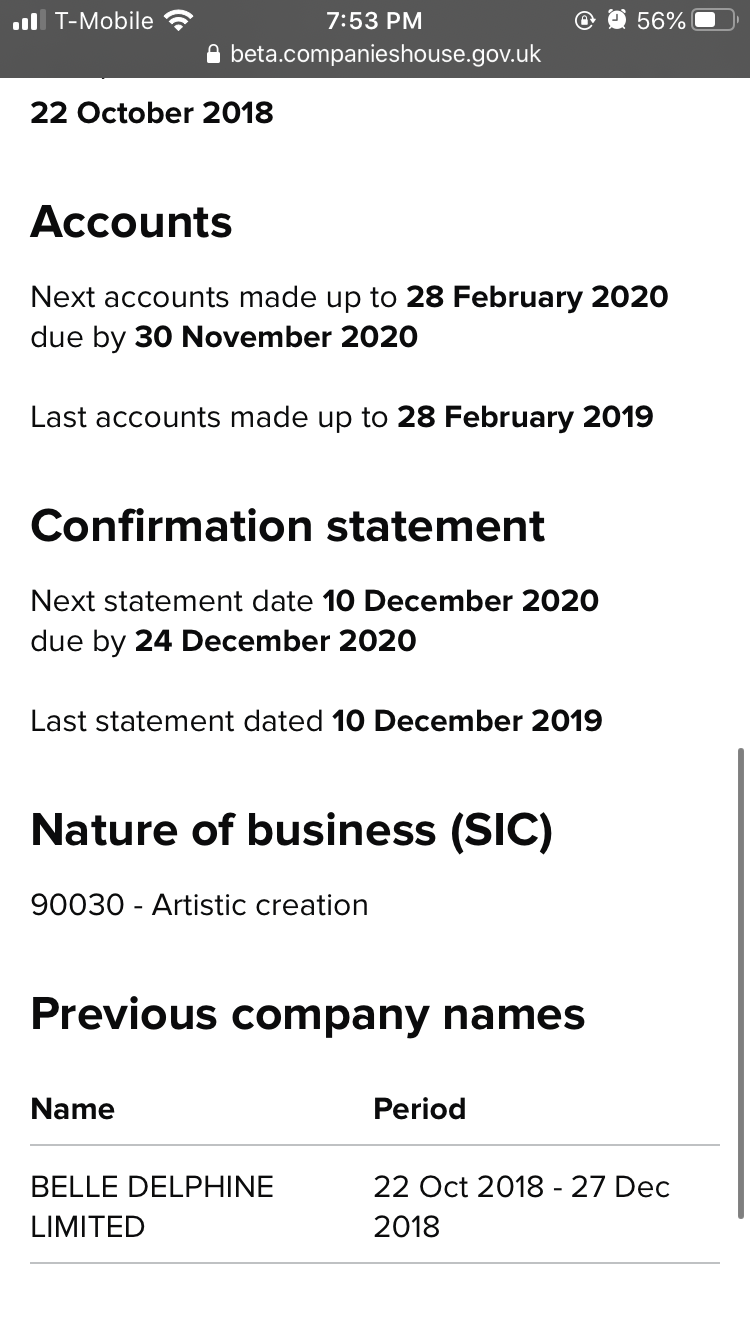Tap the alarm clock status icon
The height and width of the screenshot is (1334, 750).
pos(617,20)
